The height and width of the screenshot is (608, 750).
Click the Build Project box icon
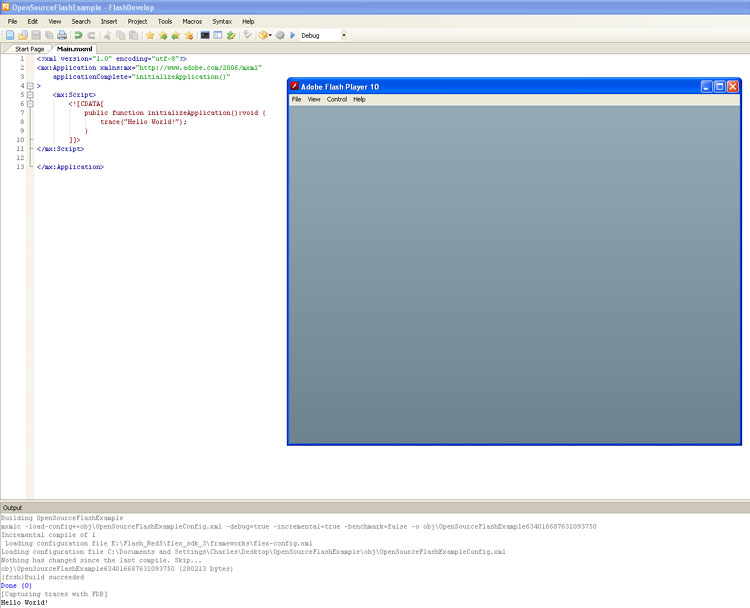click(x=263, y=35)
